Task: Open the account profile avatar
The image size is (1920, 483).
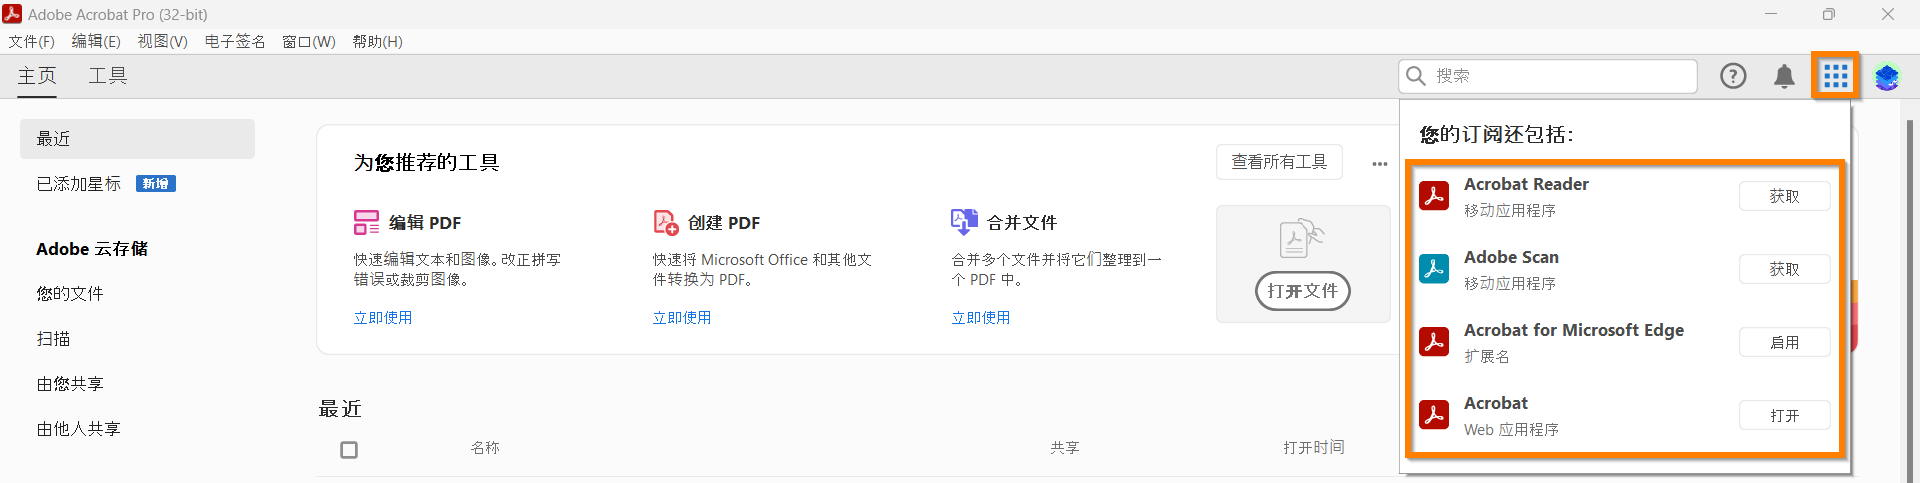Action: click(x=1887, y=77)
